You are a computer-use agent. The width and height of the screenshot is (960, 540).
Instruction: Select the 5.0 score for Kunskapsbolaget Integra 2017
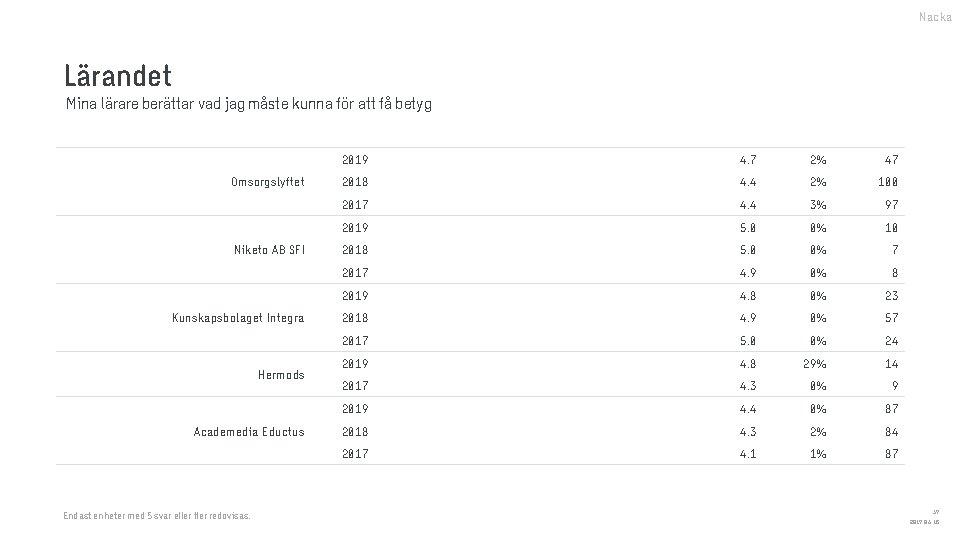pyautogui.click(x=748, y=340)
